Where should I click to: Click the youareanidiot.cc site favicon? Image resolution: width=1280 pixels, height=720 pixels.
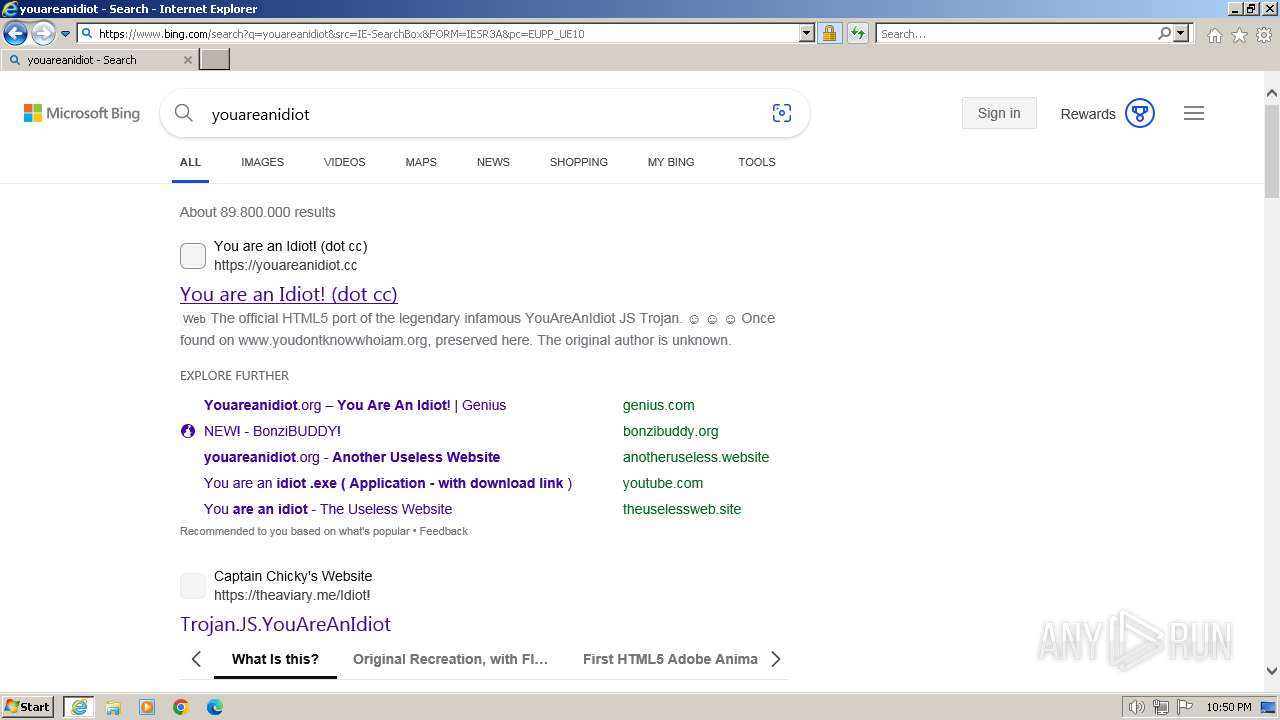coord(193,256)
